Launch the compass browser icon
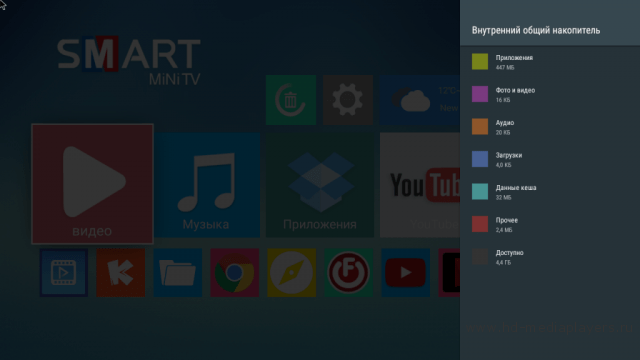The height and width of the screenshot is (360, 640). 291,272
